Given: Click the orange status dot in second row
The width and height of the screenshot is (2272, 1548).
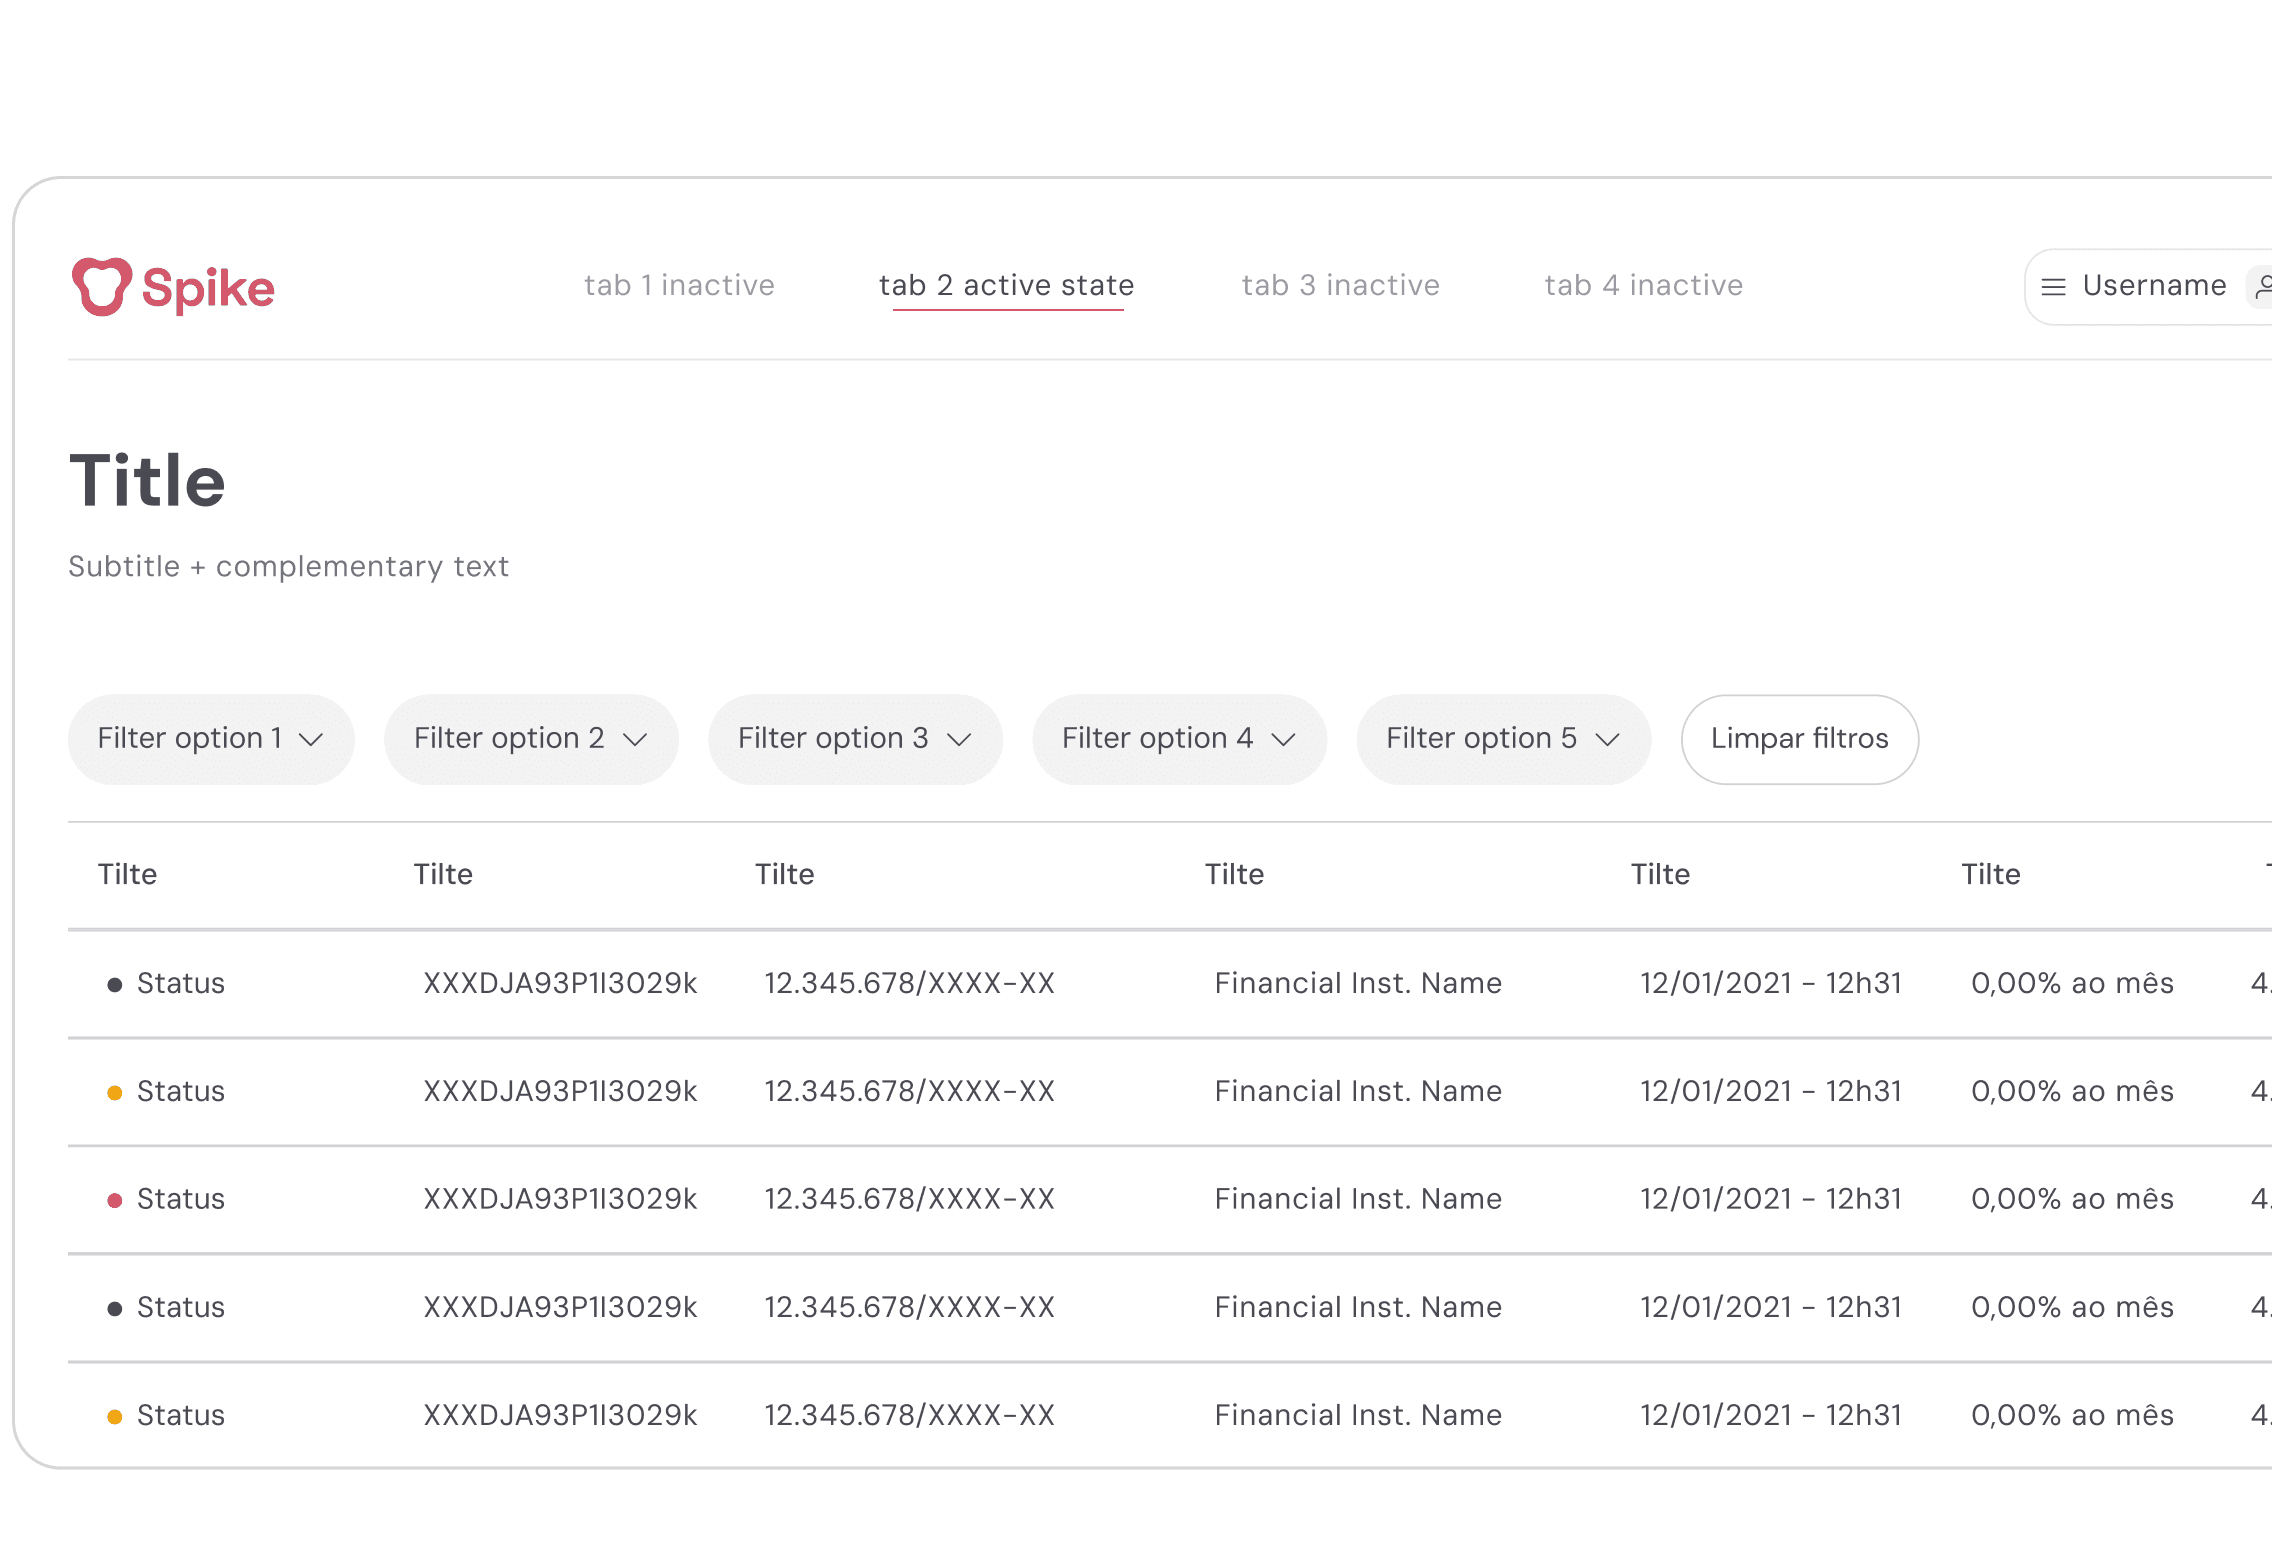Looking at the screenshot, I should coord(115,1093).
